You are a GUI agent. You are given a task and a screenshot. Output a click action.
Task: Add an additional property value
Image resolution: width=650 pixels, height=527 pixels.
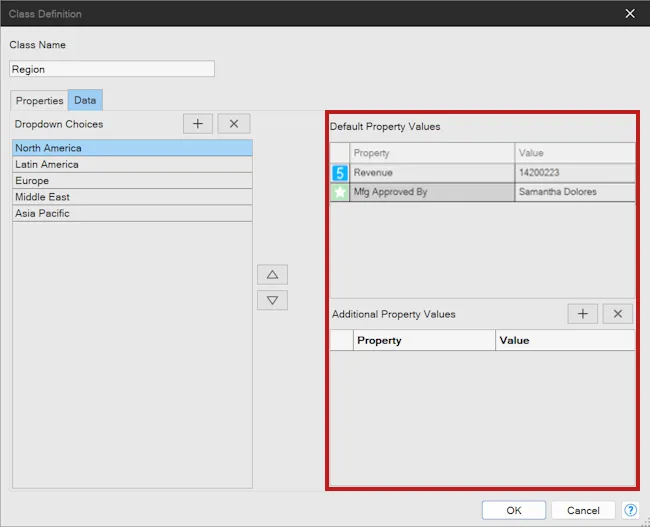pos(582,313)
